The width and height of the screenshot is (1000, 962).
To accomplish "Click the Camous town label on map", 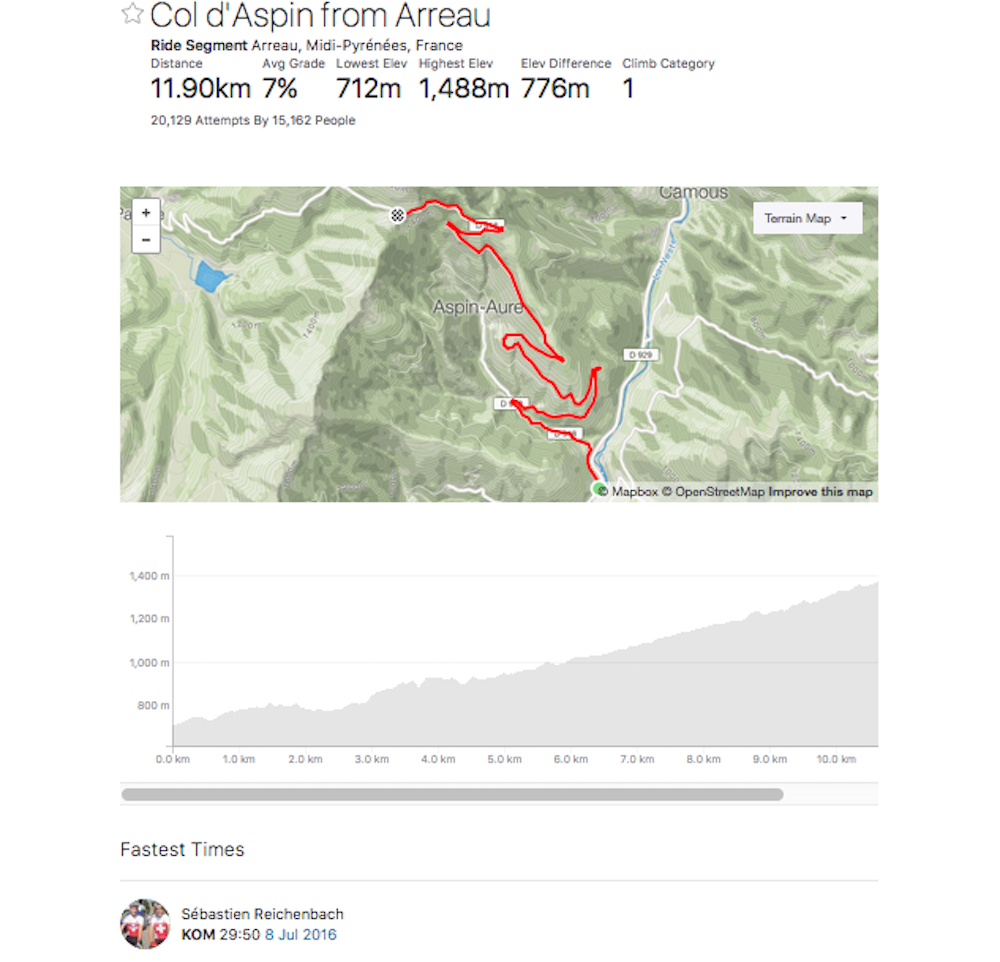I will click(693, 193).
